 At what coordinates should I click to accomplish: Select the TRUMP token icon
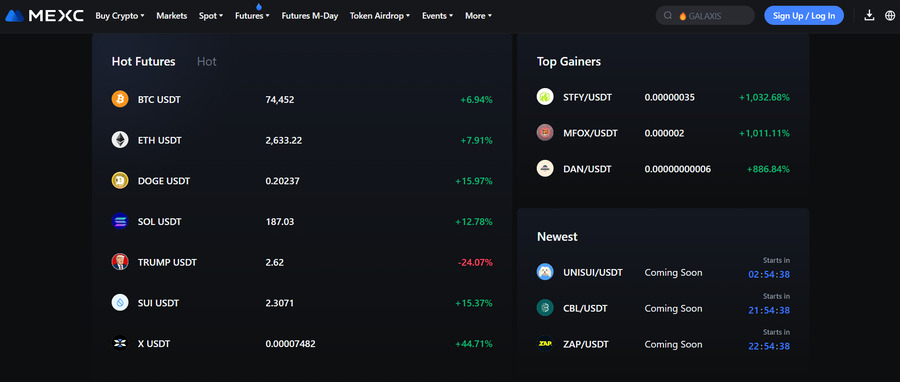click(120, 262)
